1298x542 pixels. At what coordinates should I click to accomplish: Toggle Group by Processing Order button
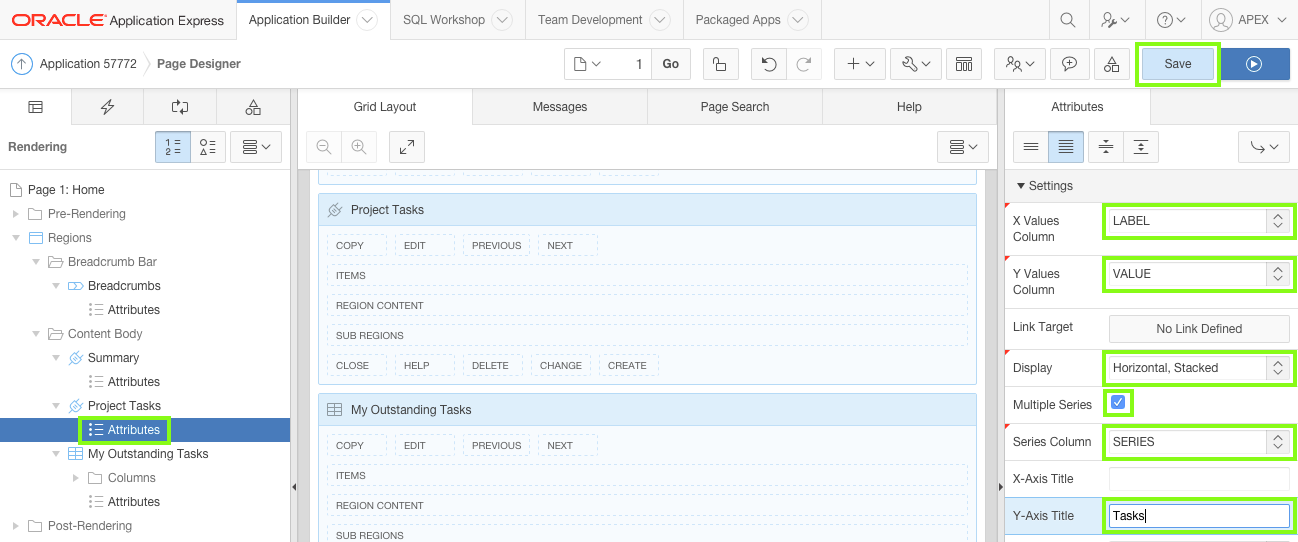point(173,147)
